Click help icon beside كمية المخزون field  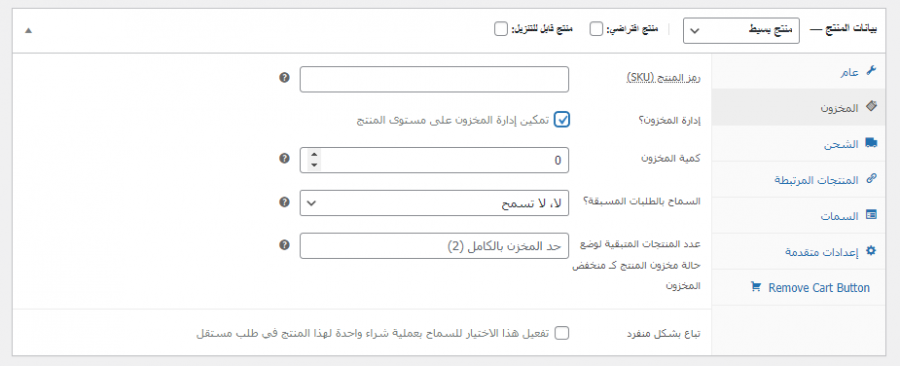click(284, 158)
